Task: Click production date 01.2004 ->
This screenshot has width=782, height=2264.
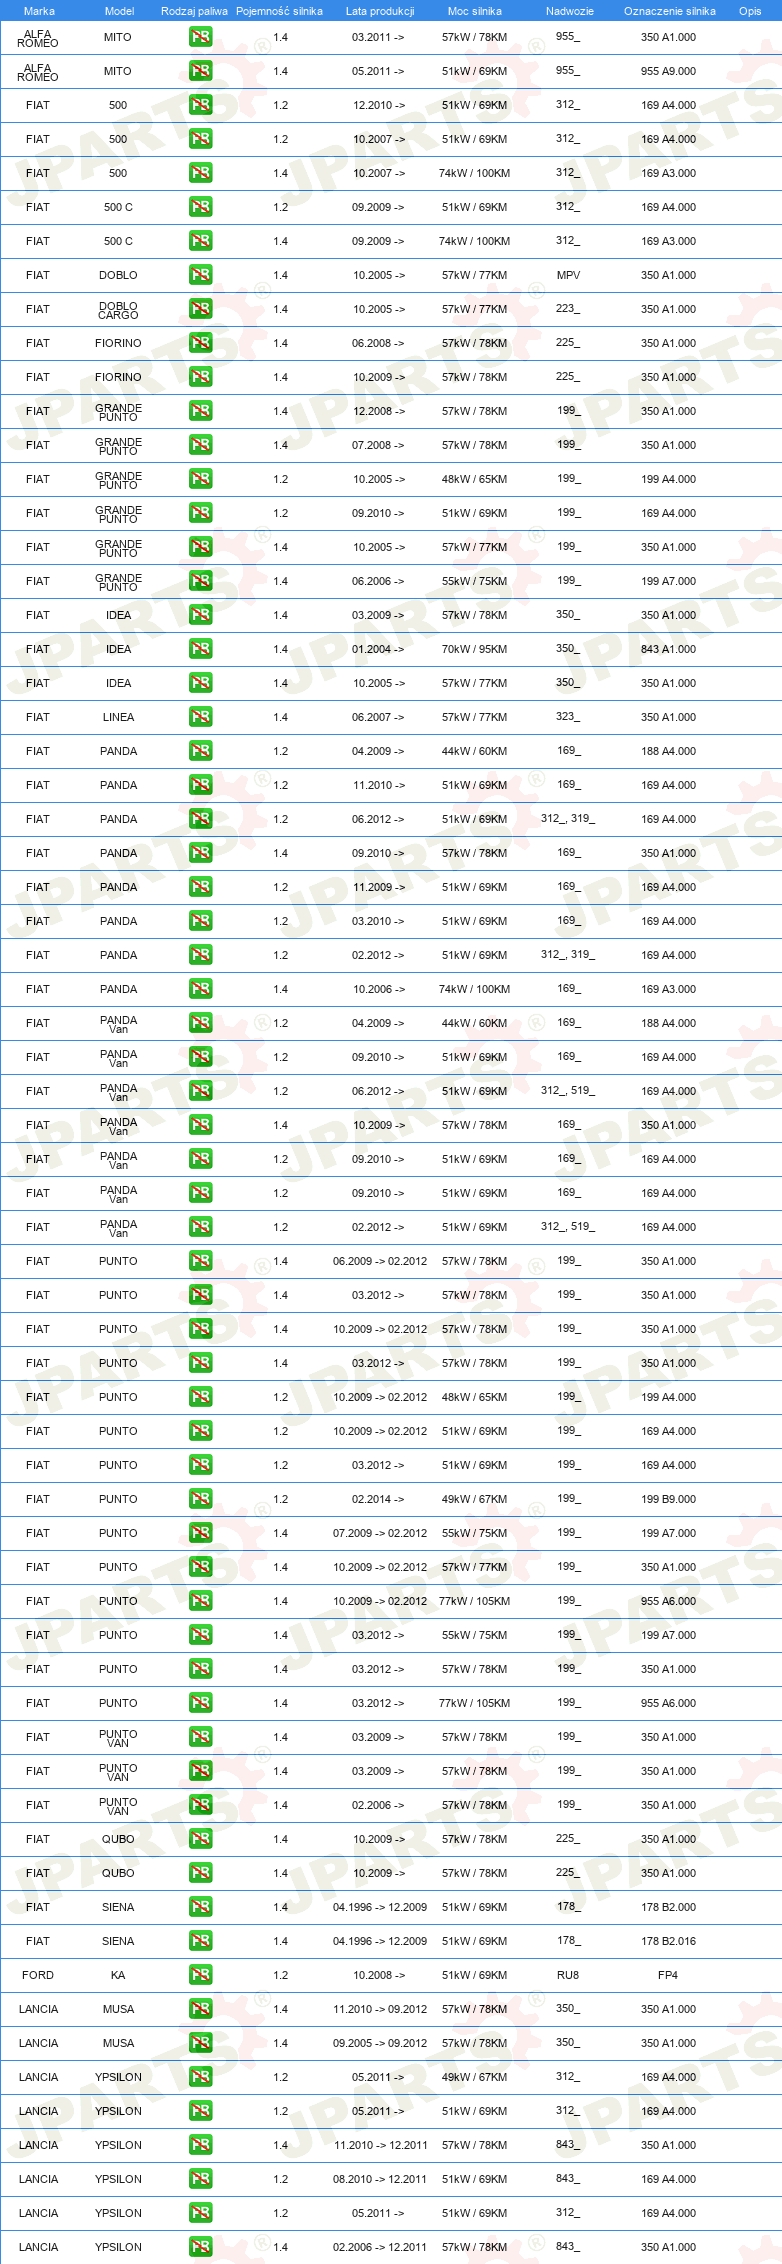Action: click(x=378, y=649)
